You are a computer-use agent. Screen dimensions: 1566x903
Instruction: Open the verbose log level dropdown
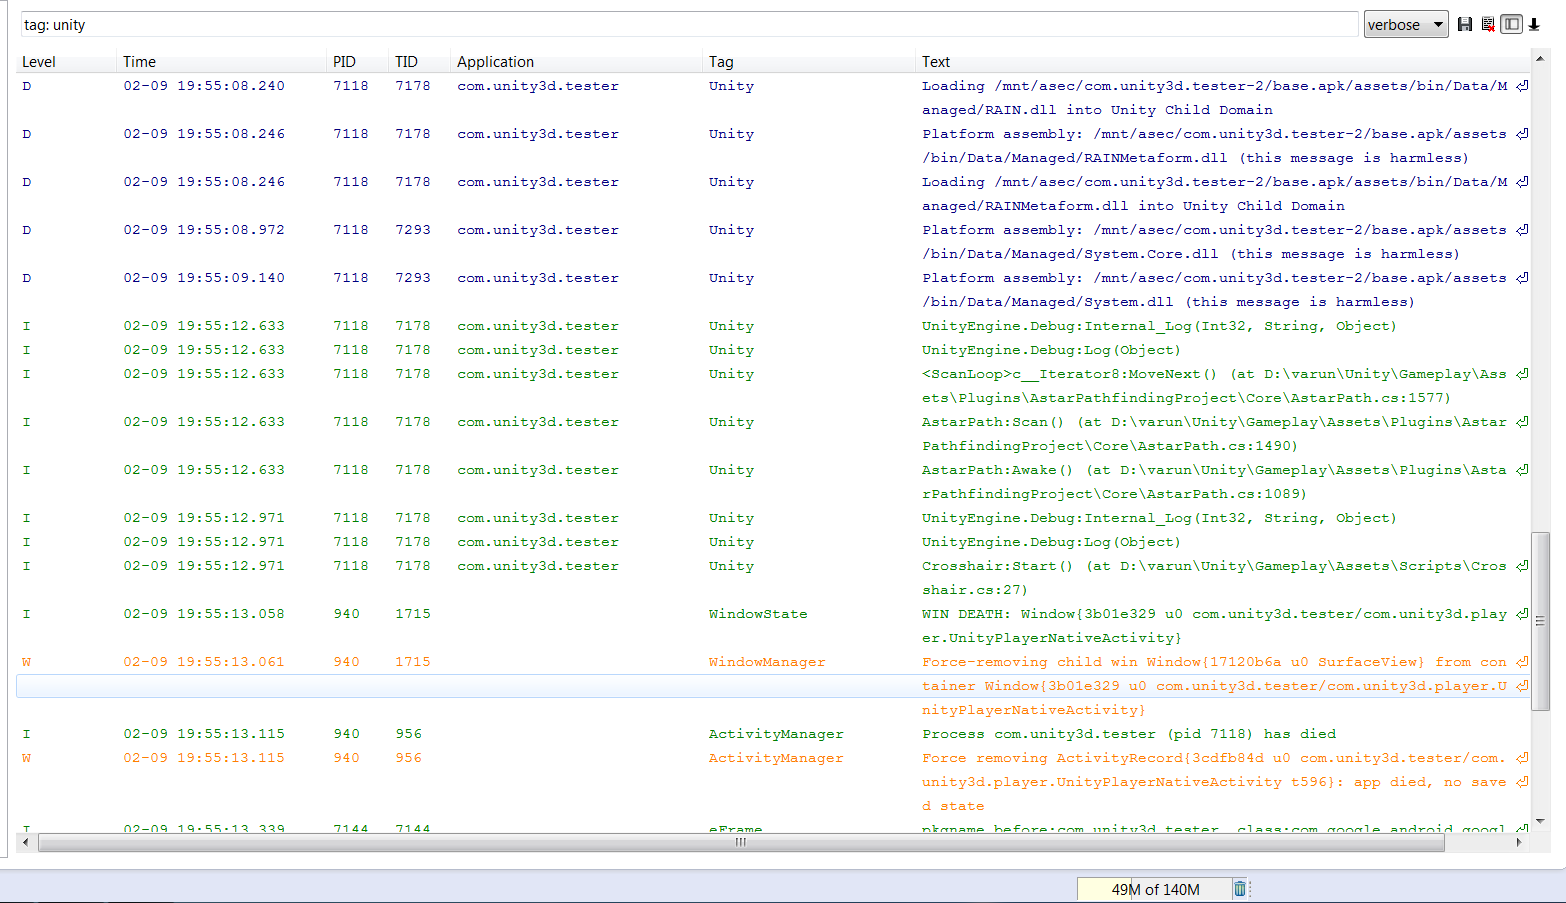click(x=1406, y=24)
